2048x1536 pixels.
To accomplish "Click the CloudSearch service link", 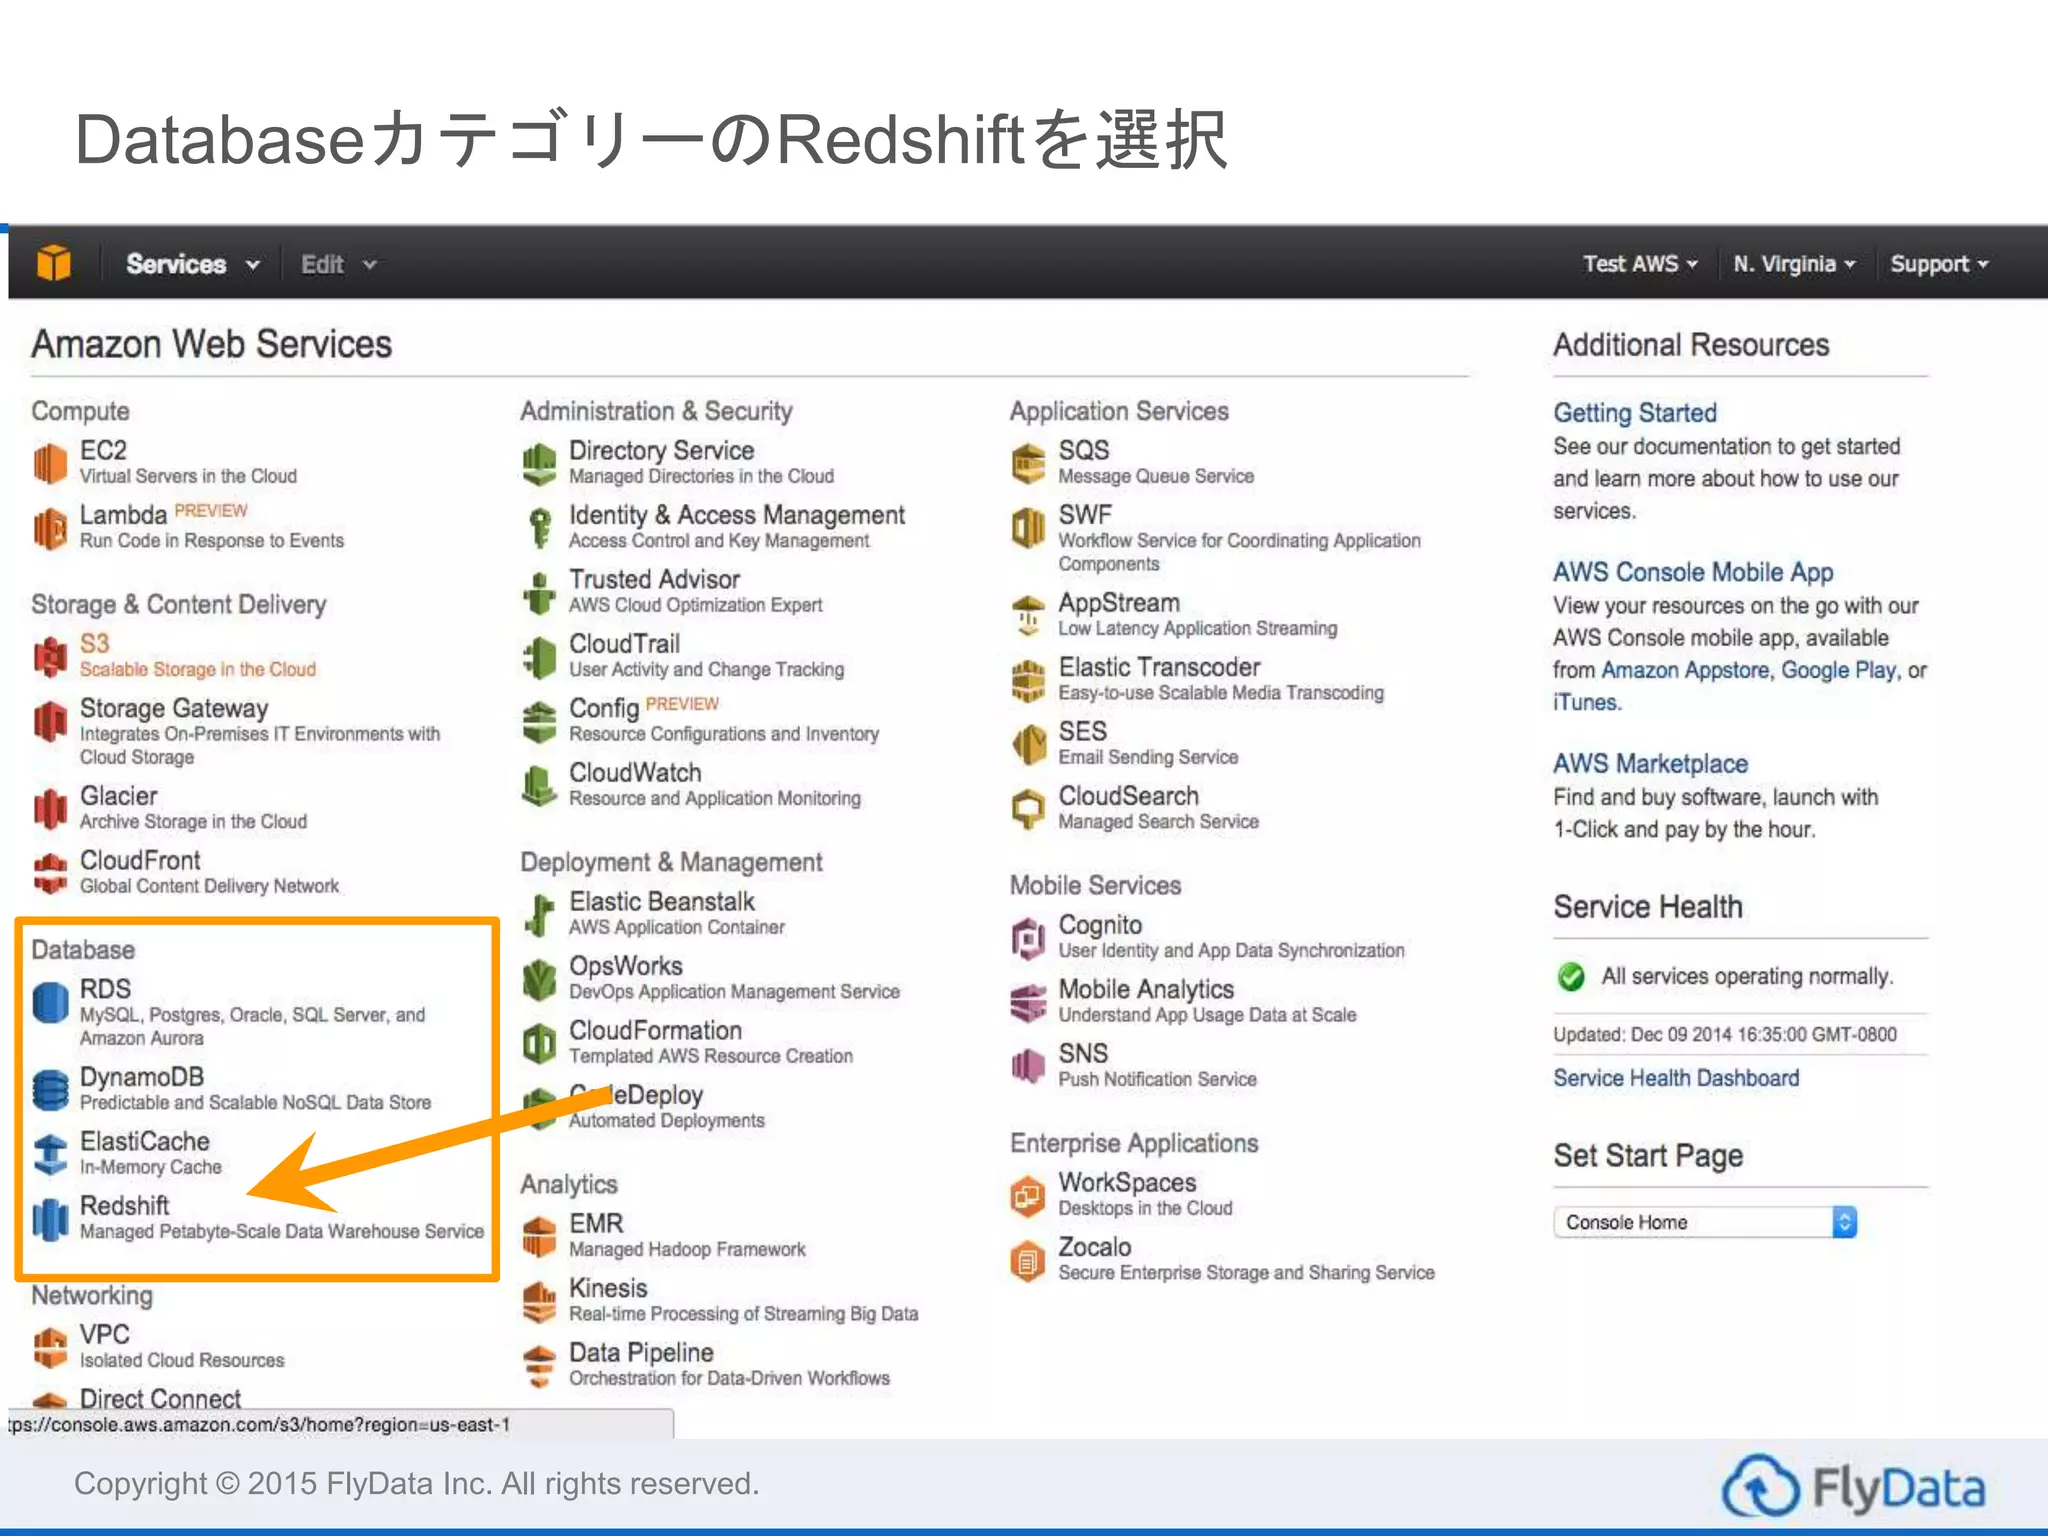I will [x=1128, y=795].
